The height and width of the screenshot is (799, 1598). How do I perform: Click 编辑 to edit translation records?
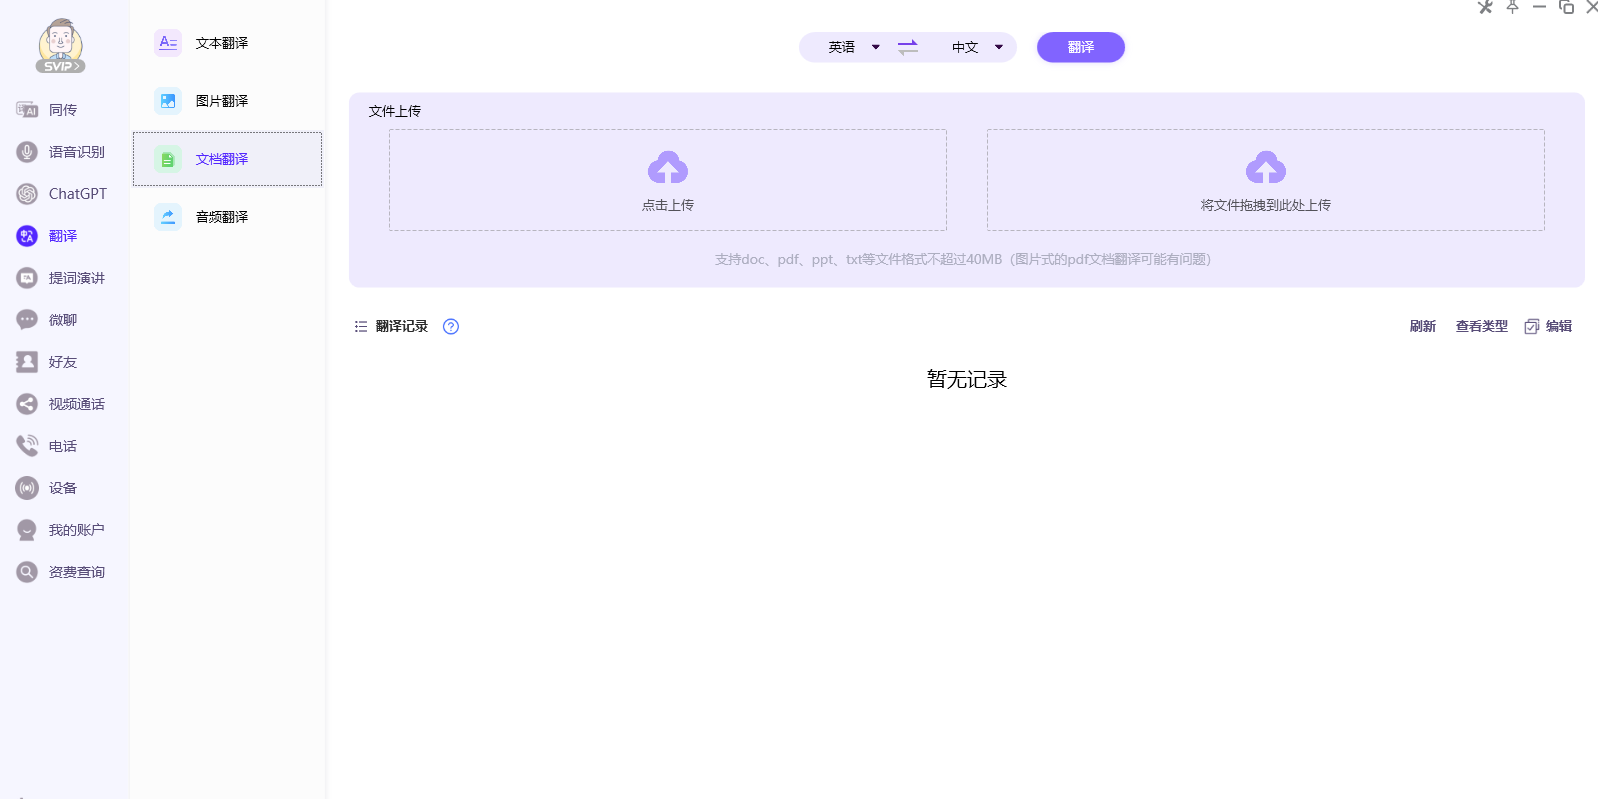(x=1548, y=326)
